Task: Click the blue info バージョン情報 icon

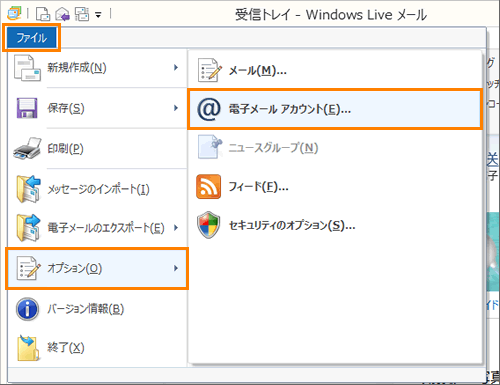Action: point(27,309)
